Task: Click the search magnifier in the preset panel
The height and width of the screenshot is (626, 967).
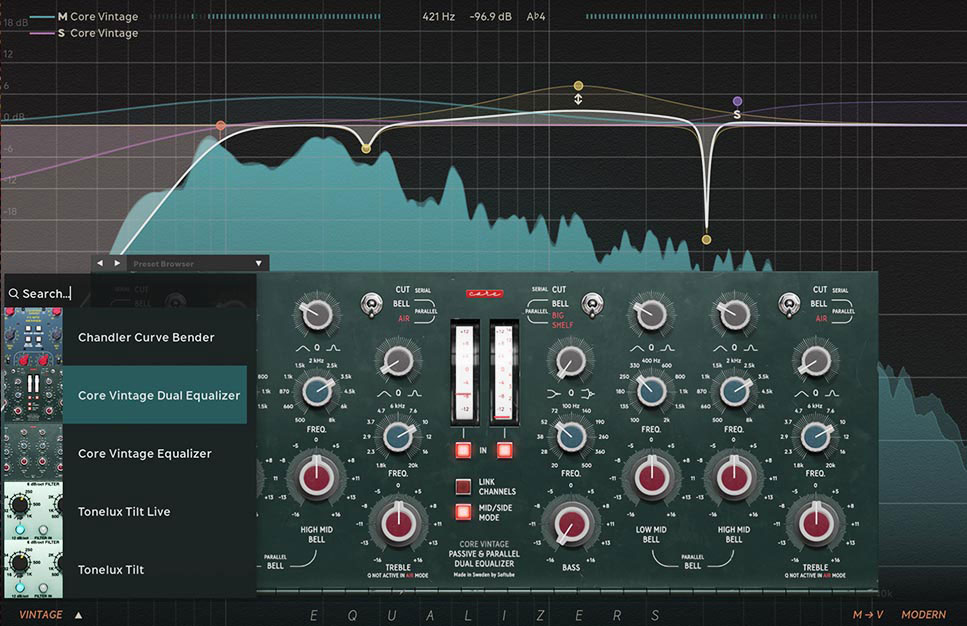Action: click(x=15, y=293)
